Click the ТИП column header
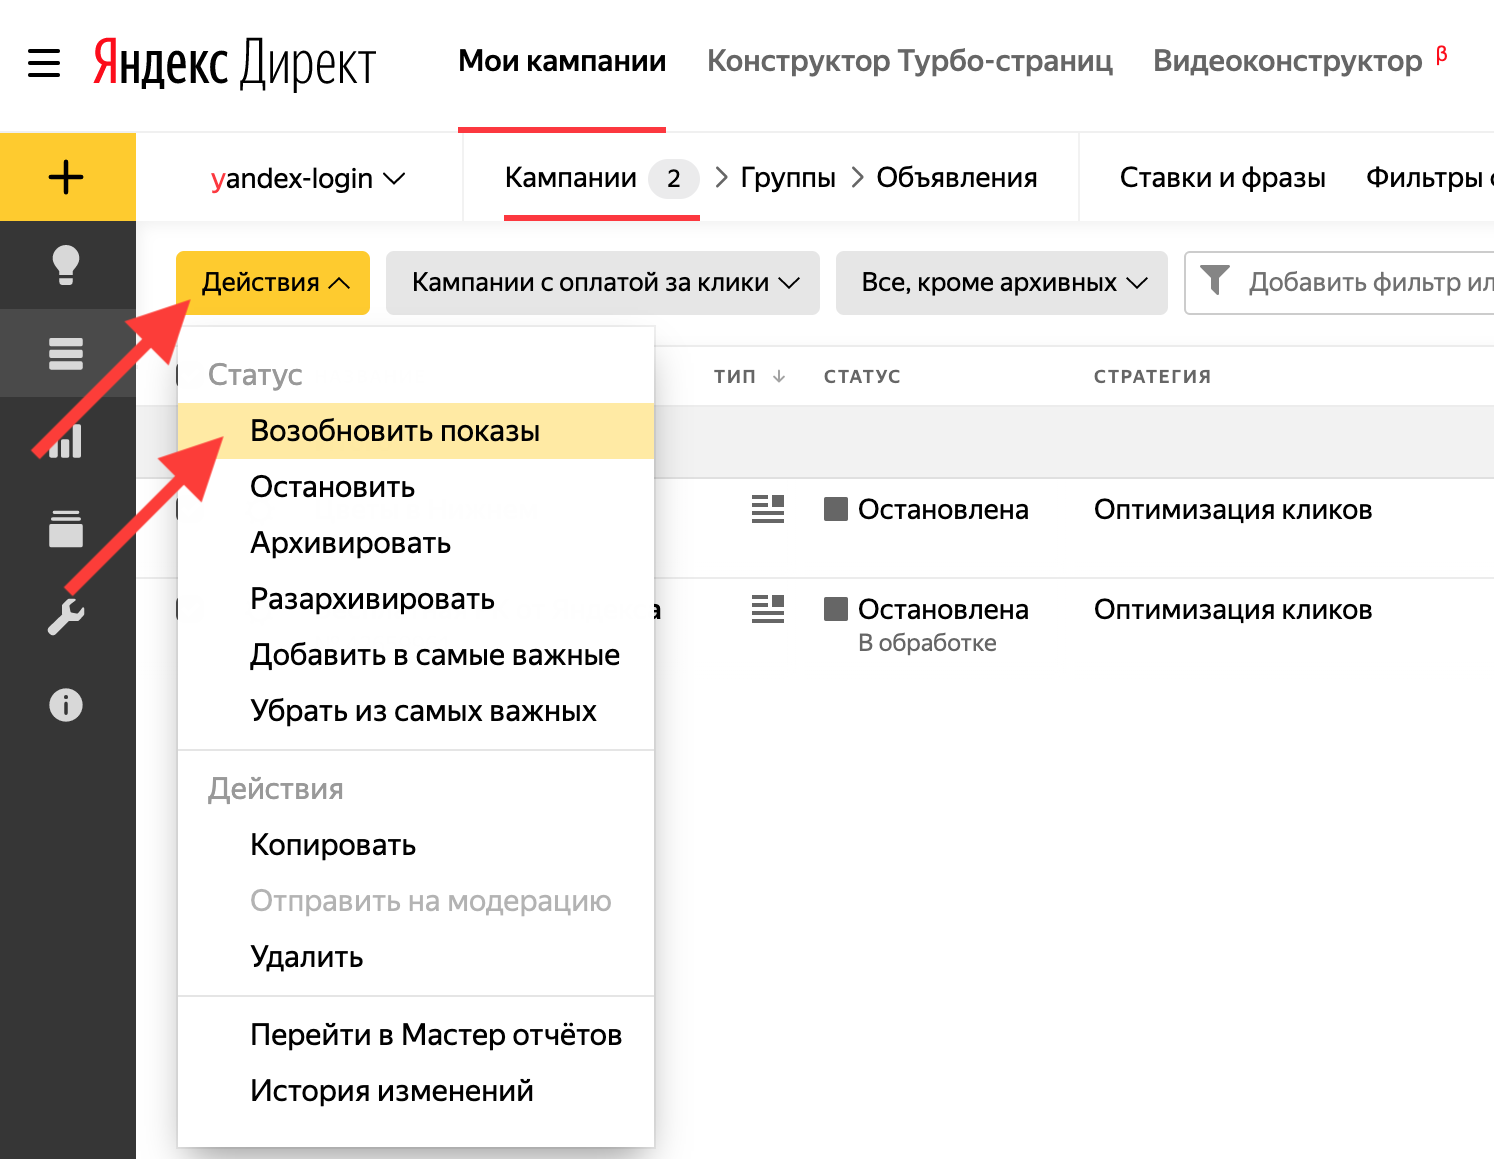 click(x=735, y=376)
